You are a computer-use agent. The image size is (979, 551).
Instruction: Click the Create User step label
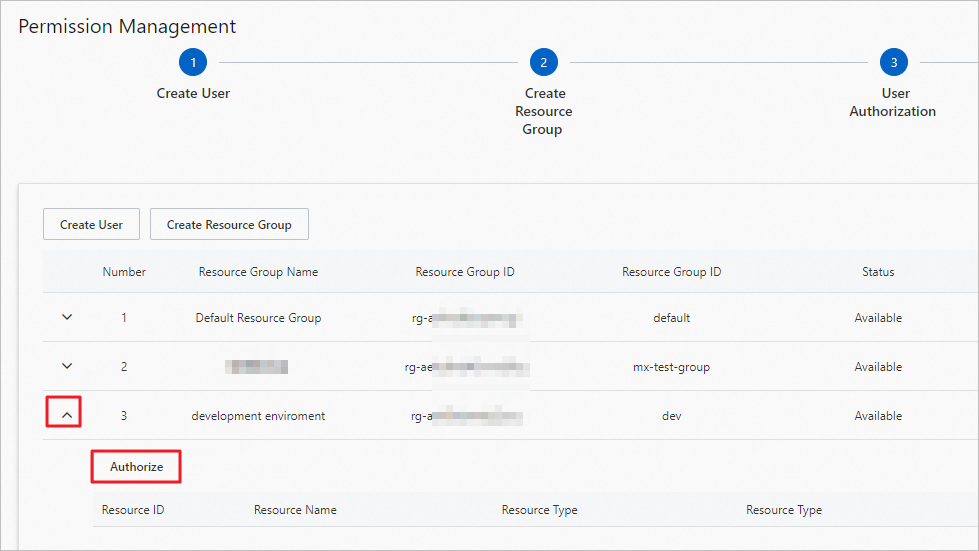(x=193, y=94)
